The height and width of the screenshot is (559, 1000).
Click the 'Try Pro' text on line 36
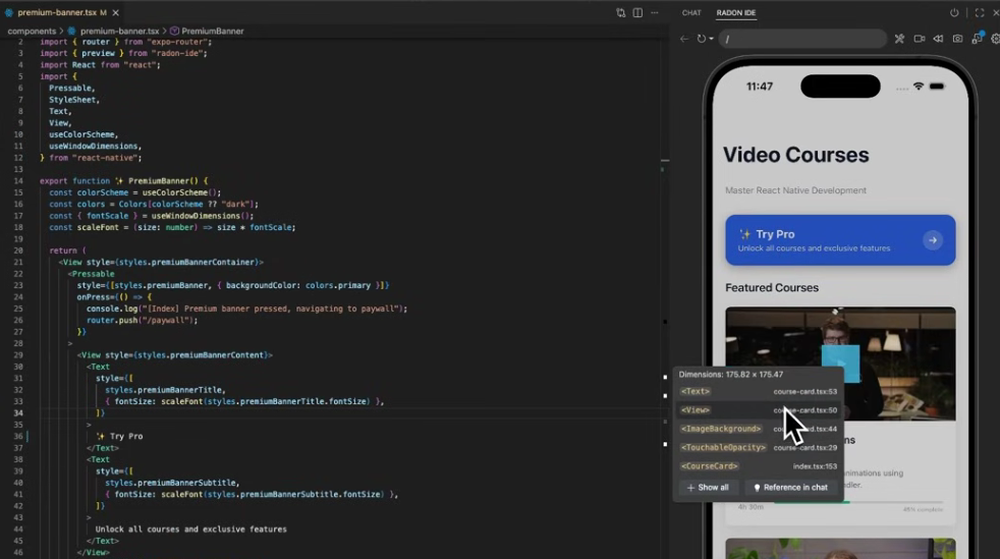coord(126,436)
